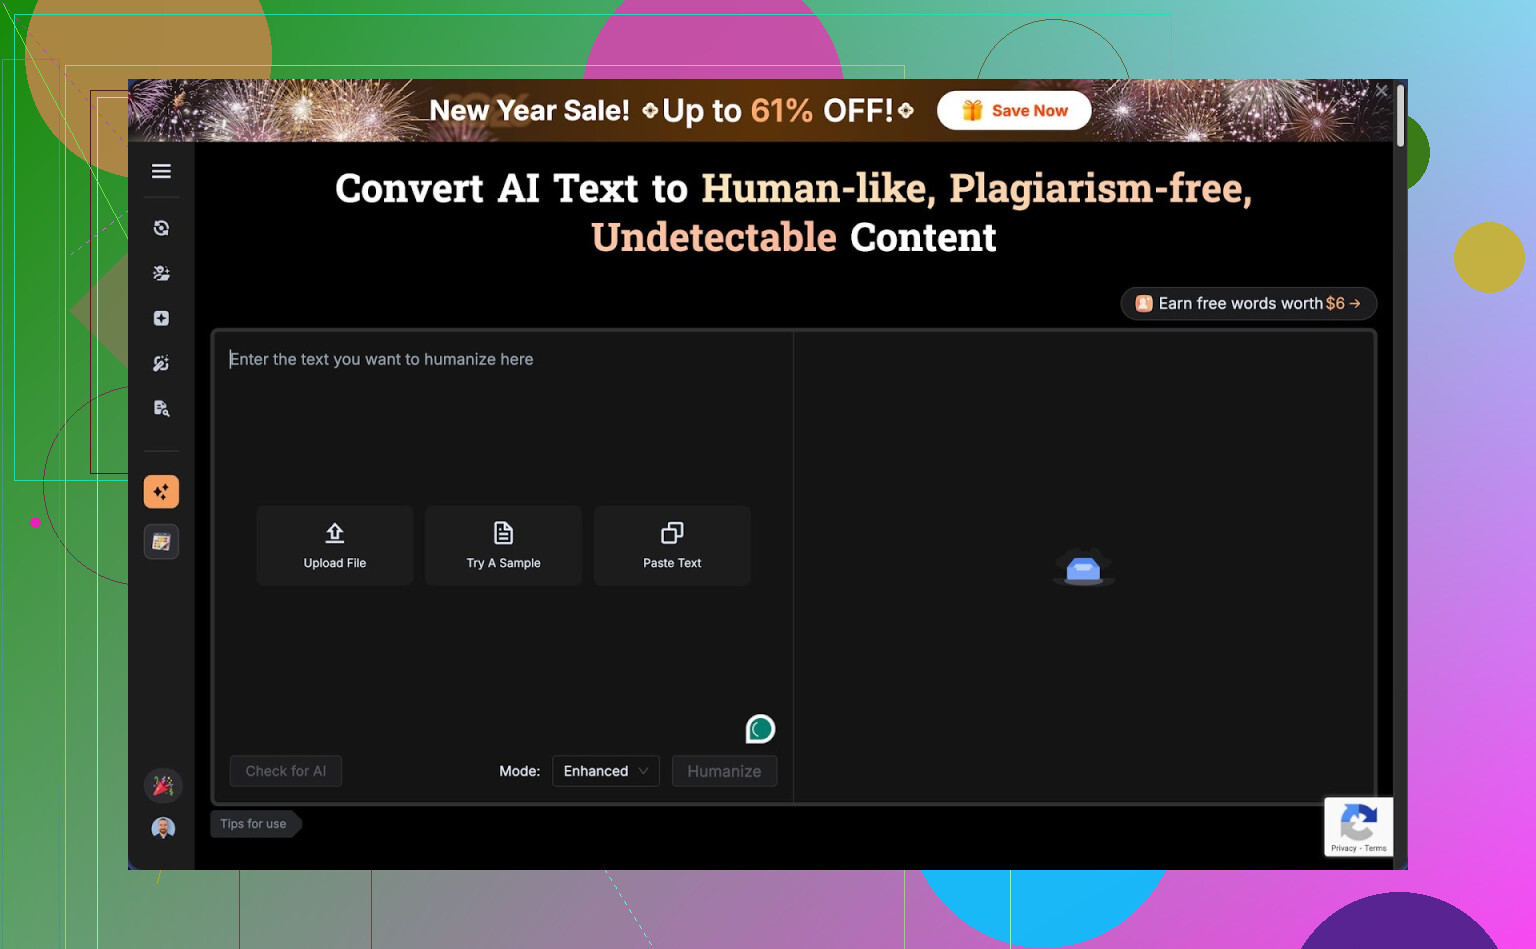Click the Upload File button
Image resolution: width=1536 pixels, height=949 pixels.
335,546
